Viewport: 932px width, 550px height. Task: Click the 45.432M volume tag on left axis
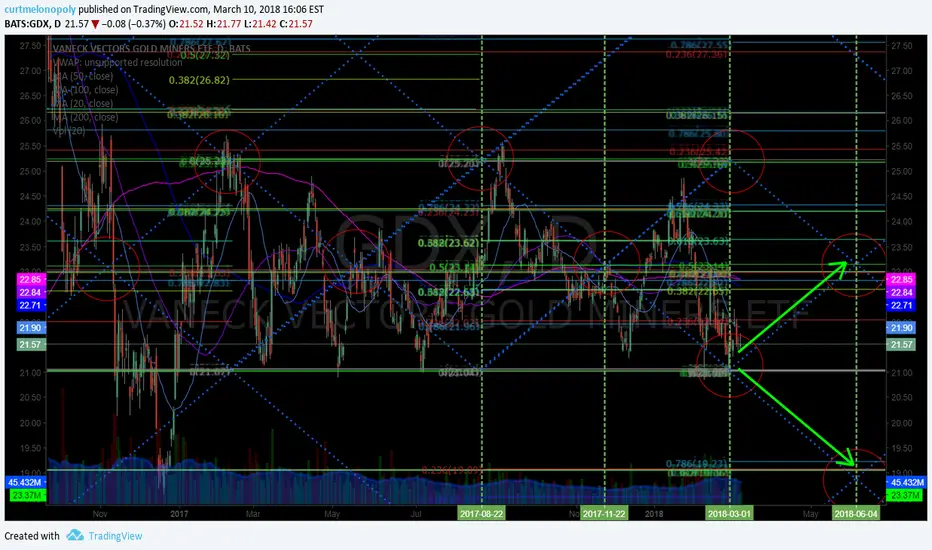[25, 482]
